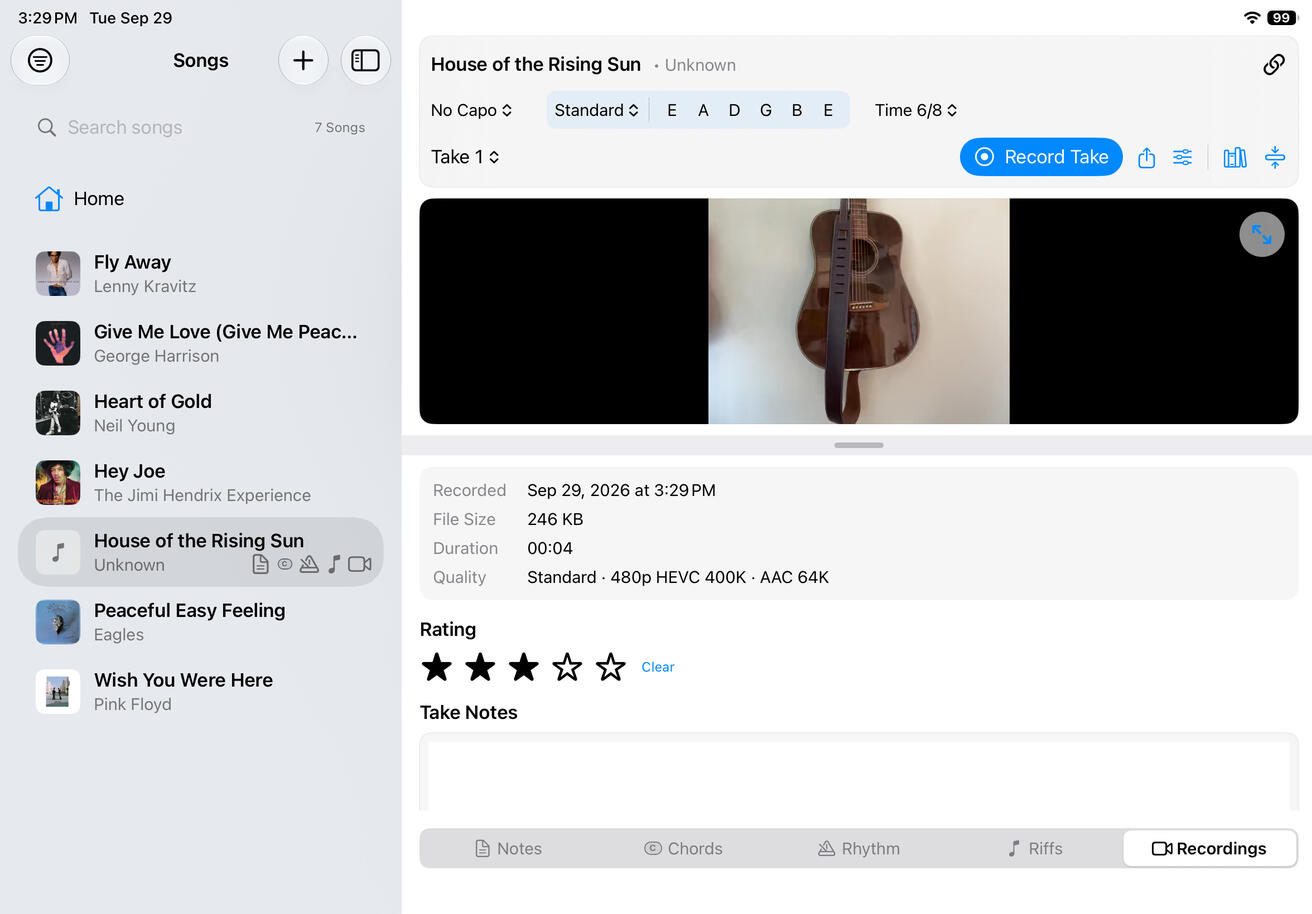This screenshot has height=914, width=1312.
Task: Click Fly Away album artwork thumbnail
Action: (x=58, y=274)
